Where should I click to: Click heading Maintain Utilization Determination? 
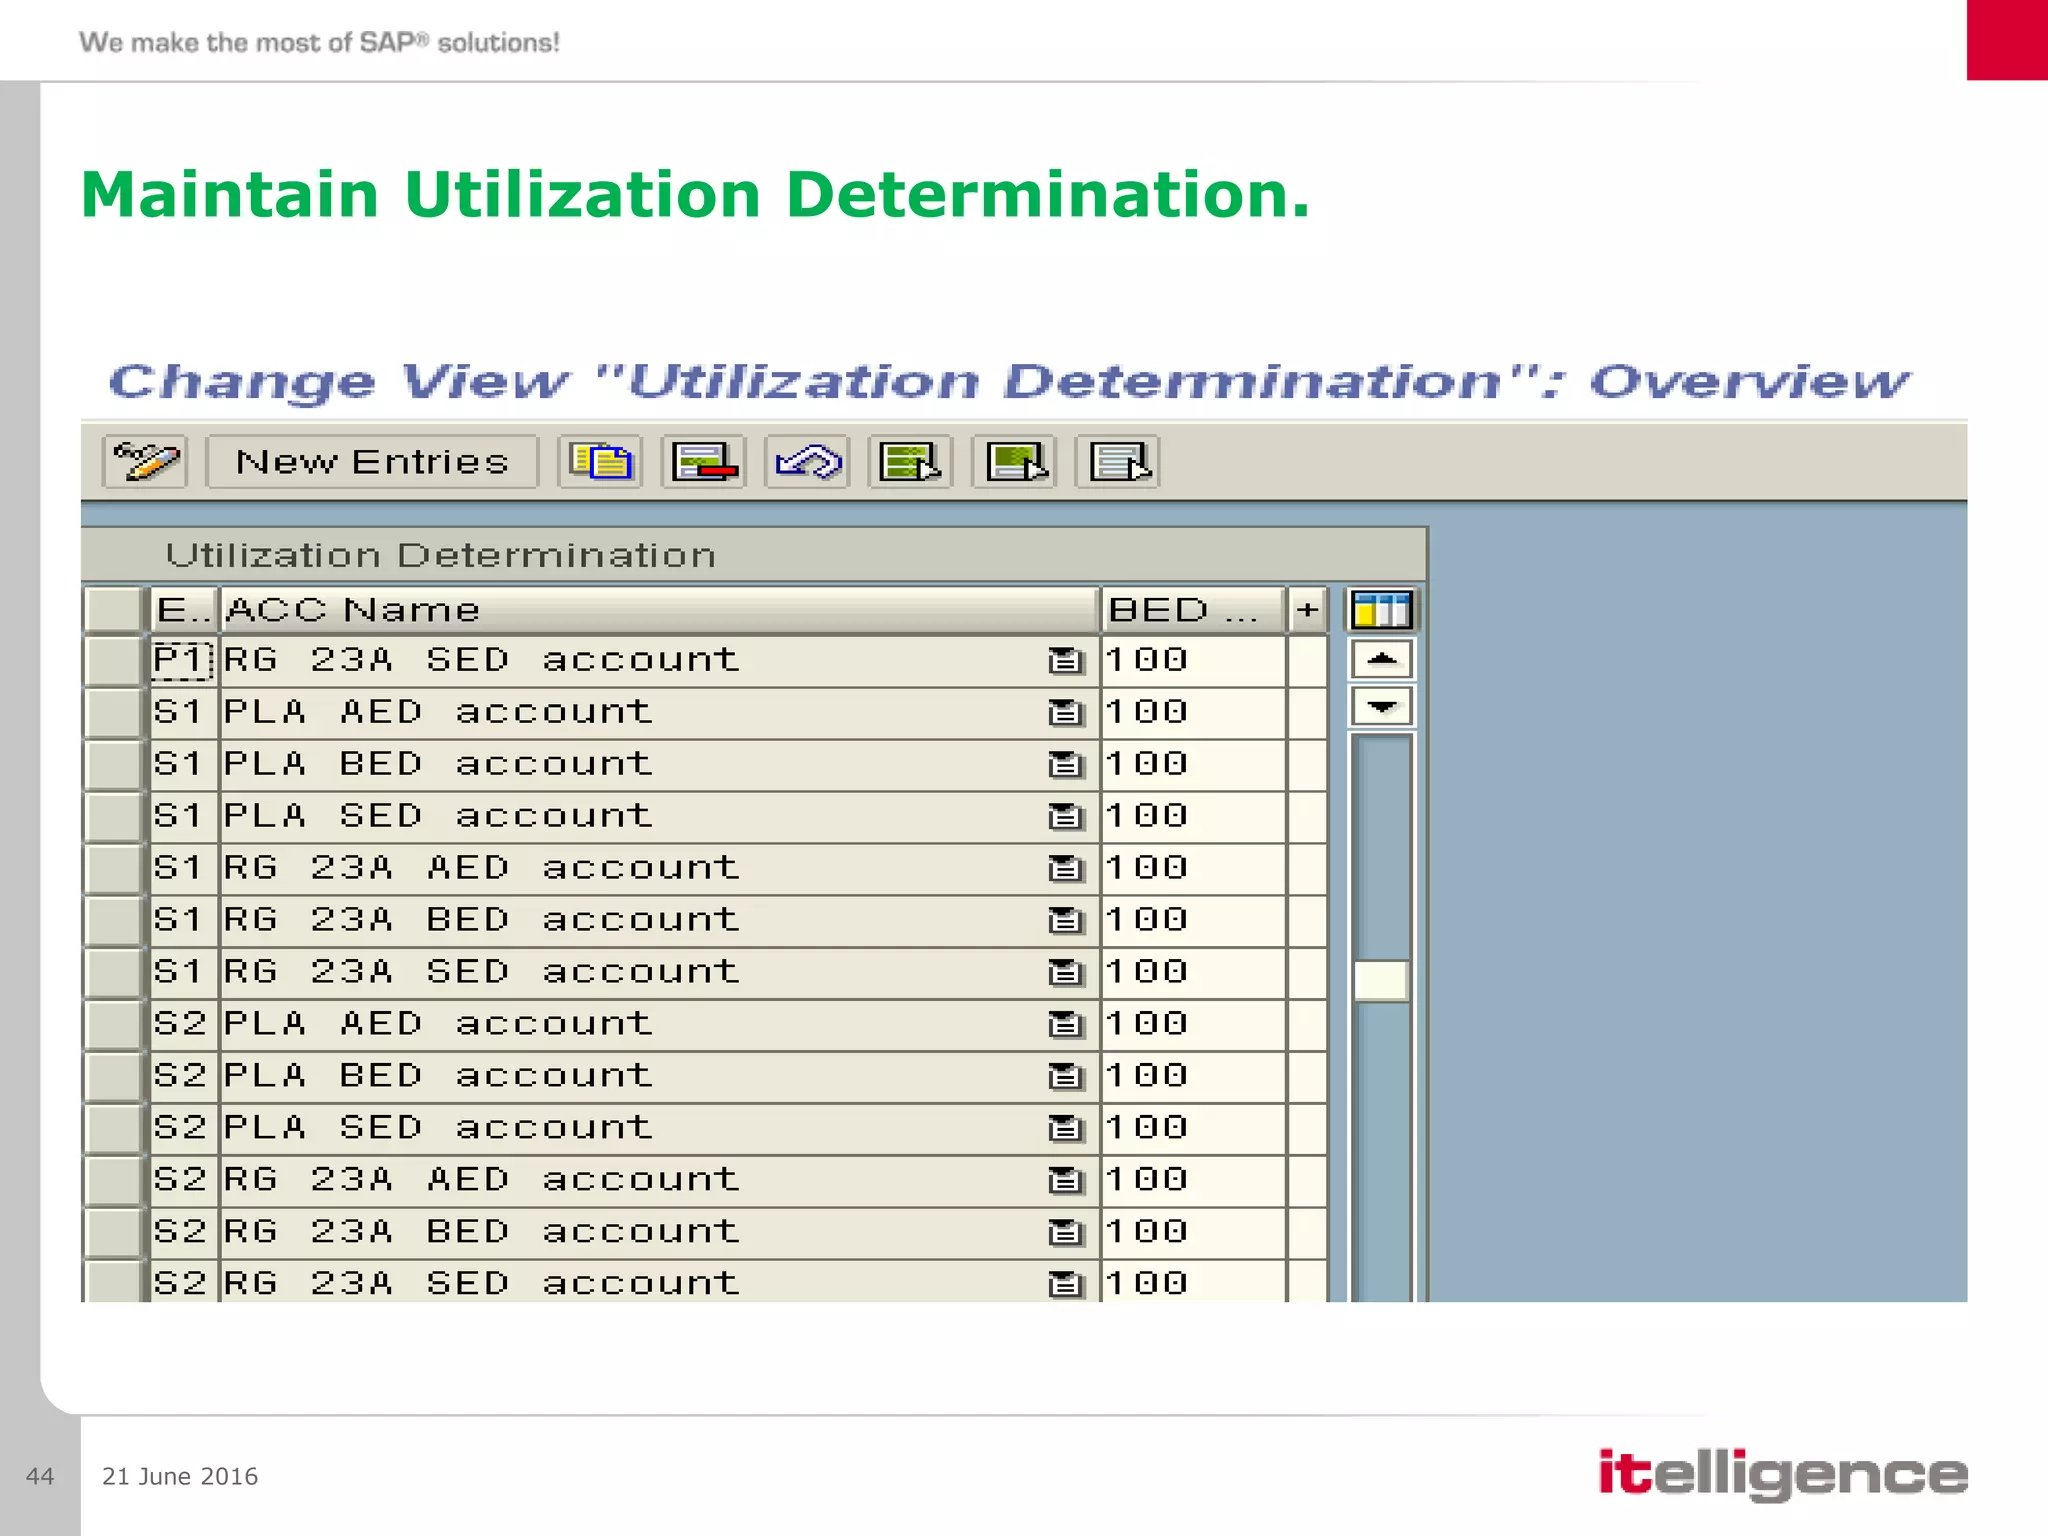695,194
